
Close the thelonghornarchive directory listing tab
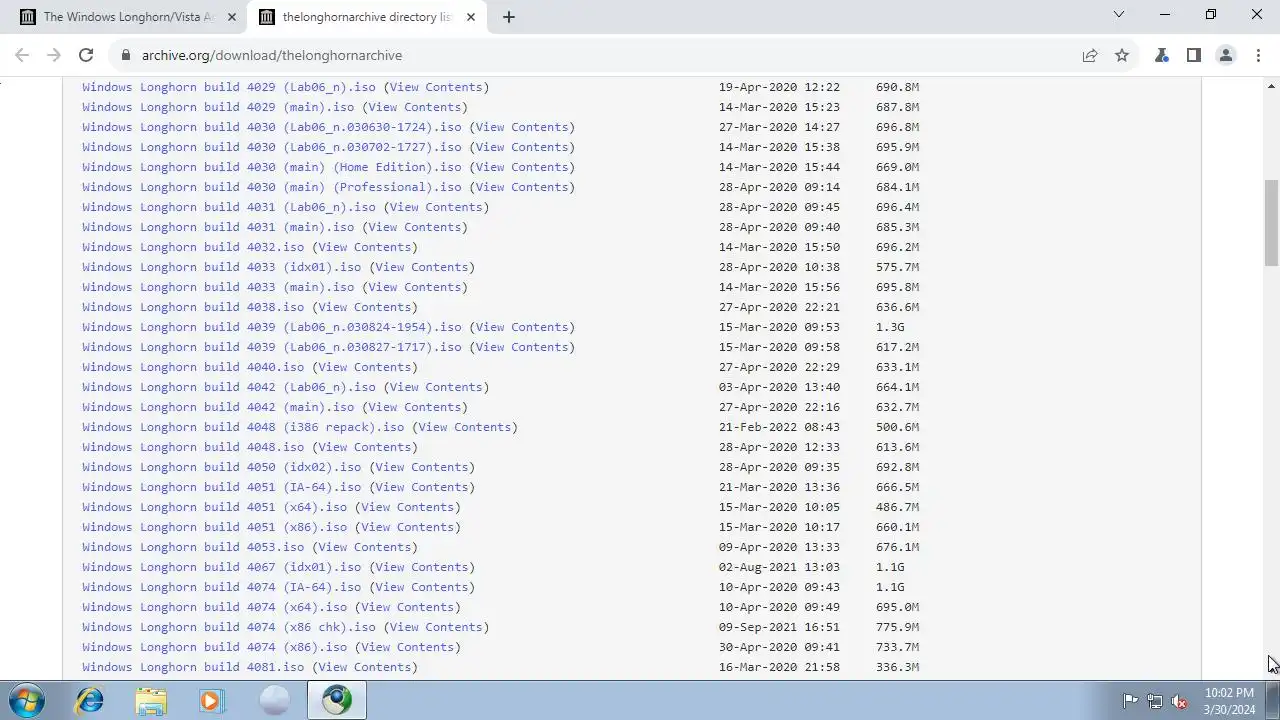point(471,17)
